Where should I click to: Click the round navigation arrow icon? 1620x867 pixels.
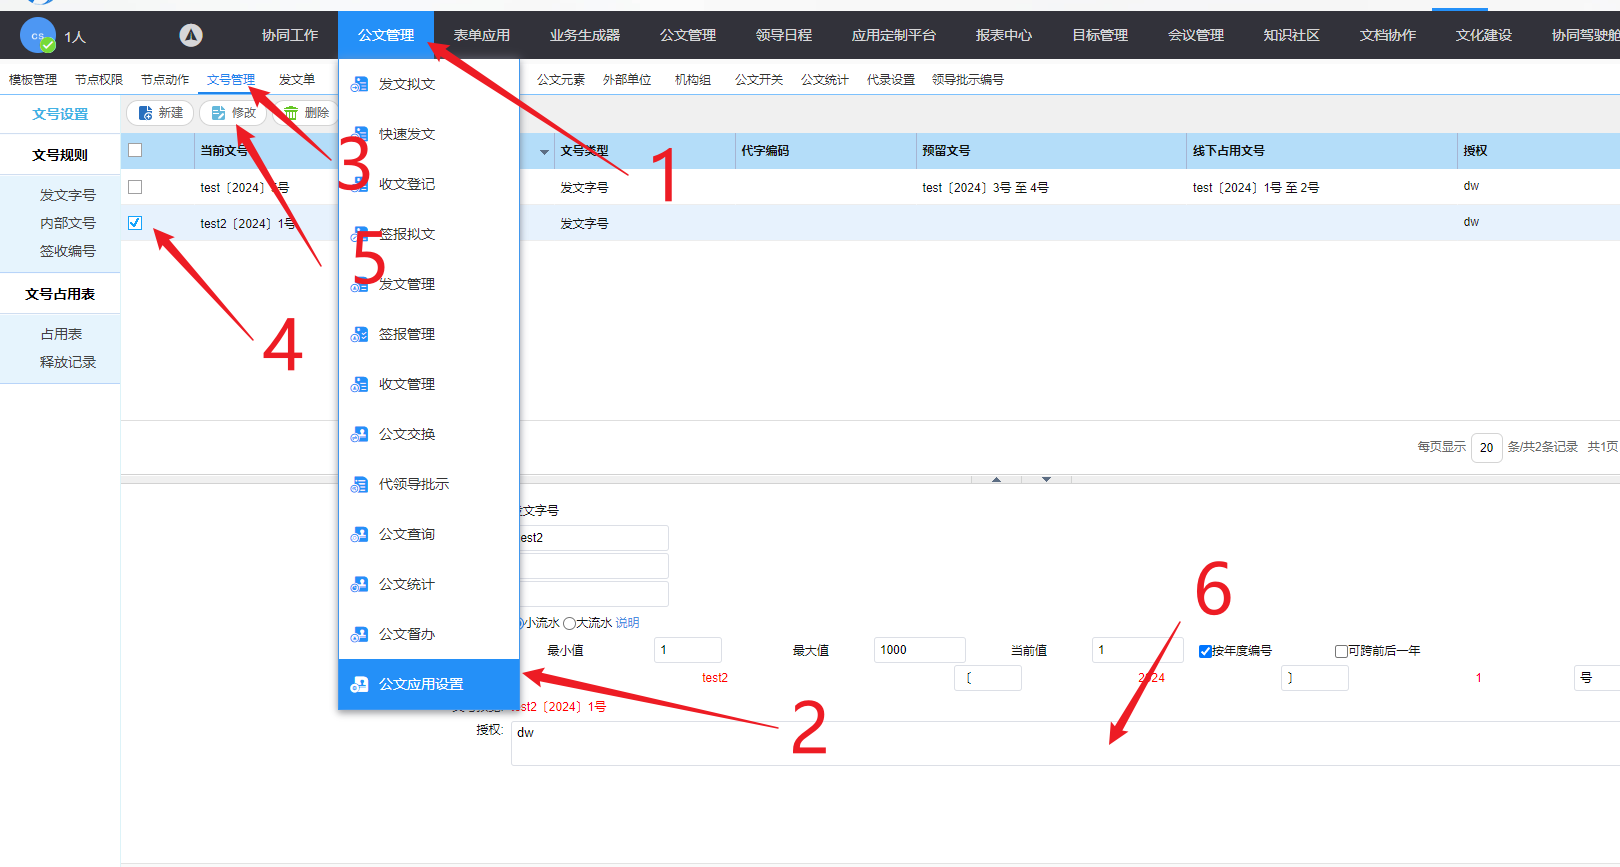tap(191, 35)
